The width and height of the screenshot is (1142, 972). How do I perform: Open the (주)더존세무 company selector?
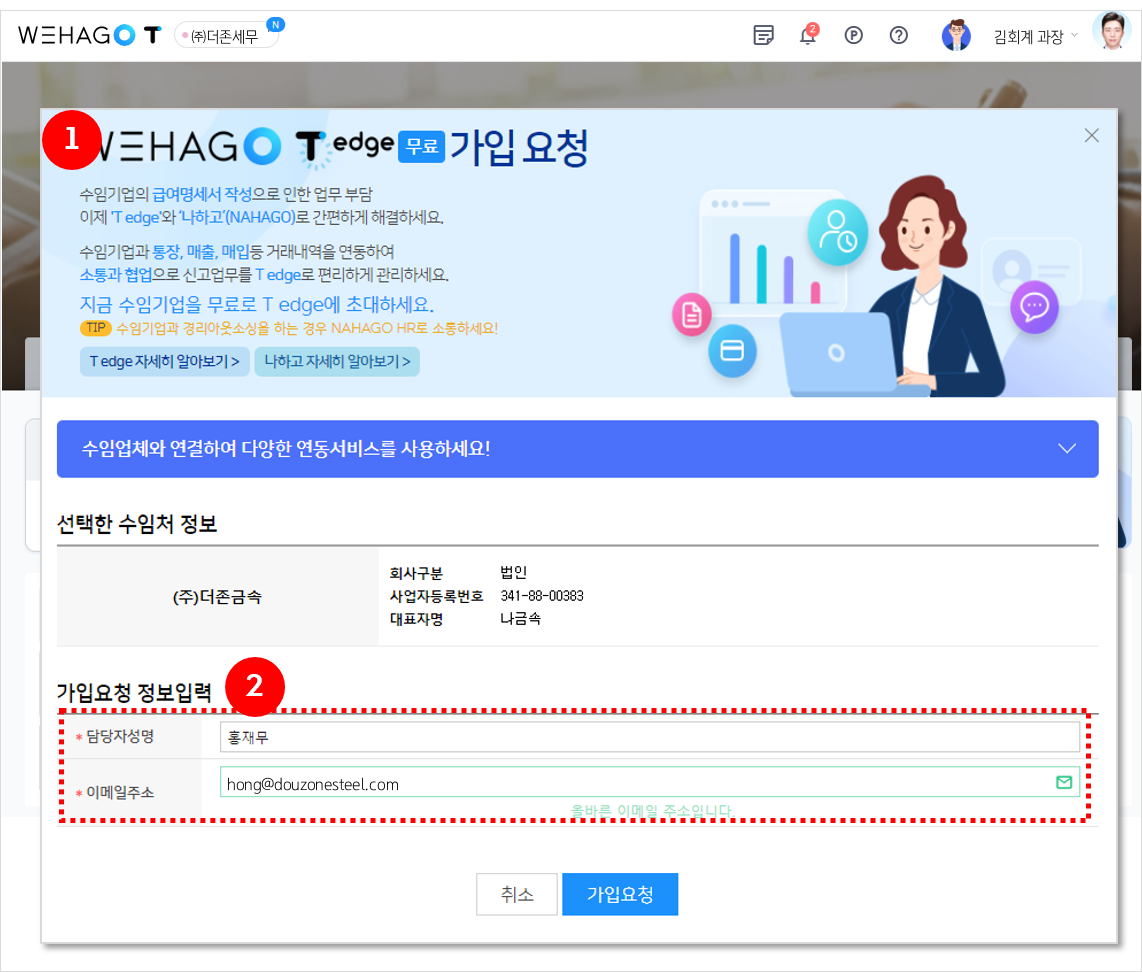225,36
